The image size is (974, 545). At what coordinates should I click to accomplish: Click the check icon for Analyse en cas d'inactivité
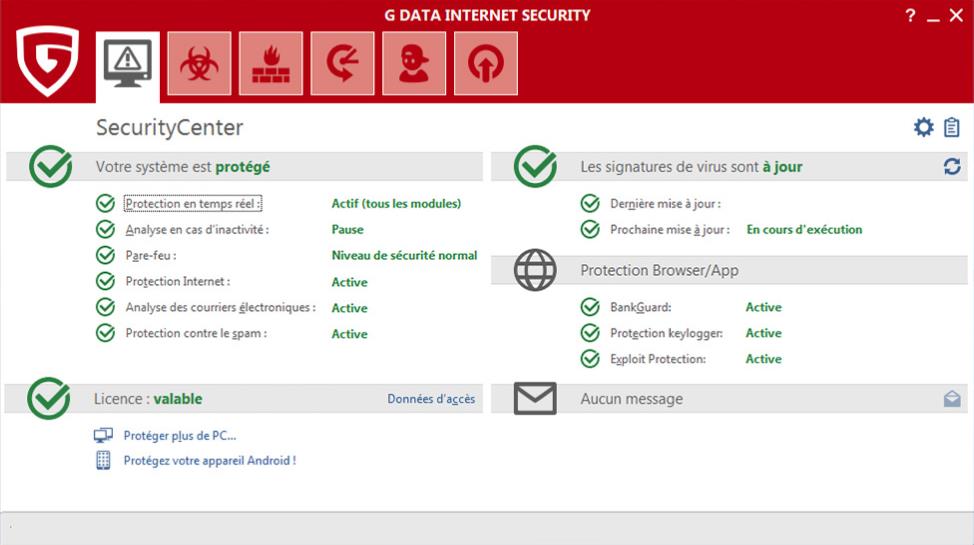[106, 229]
